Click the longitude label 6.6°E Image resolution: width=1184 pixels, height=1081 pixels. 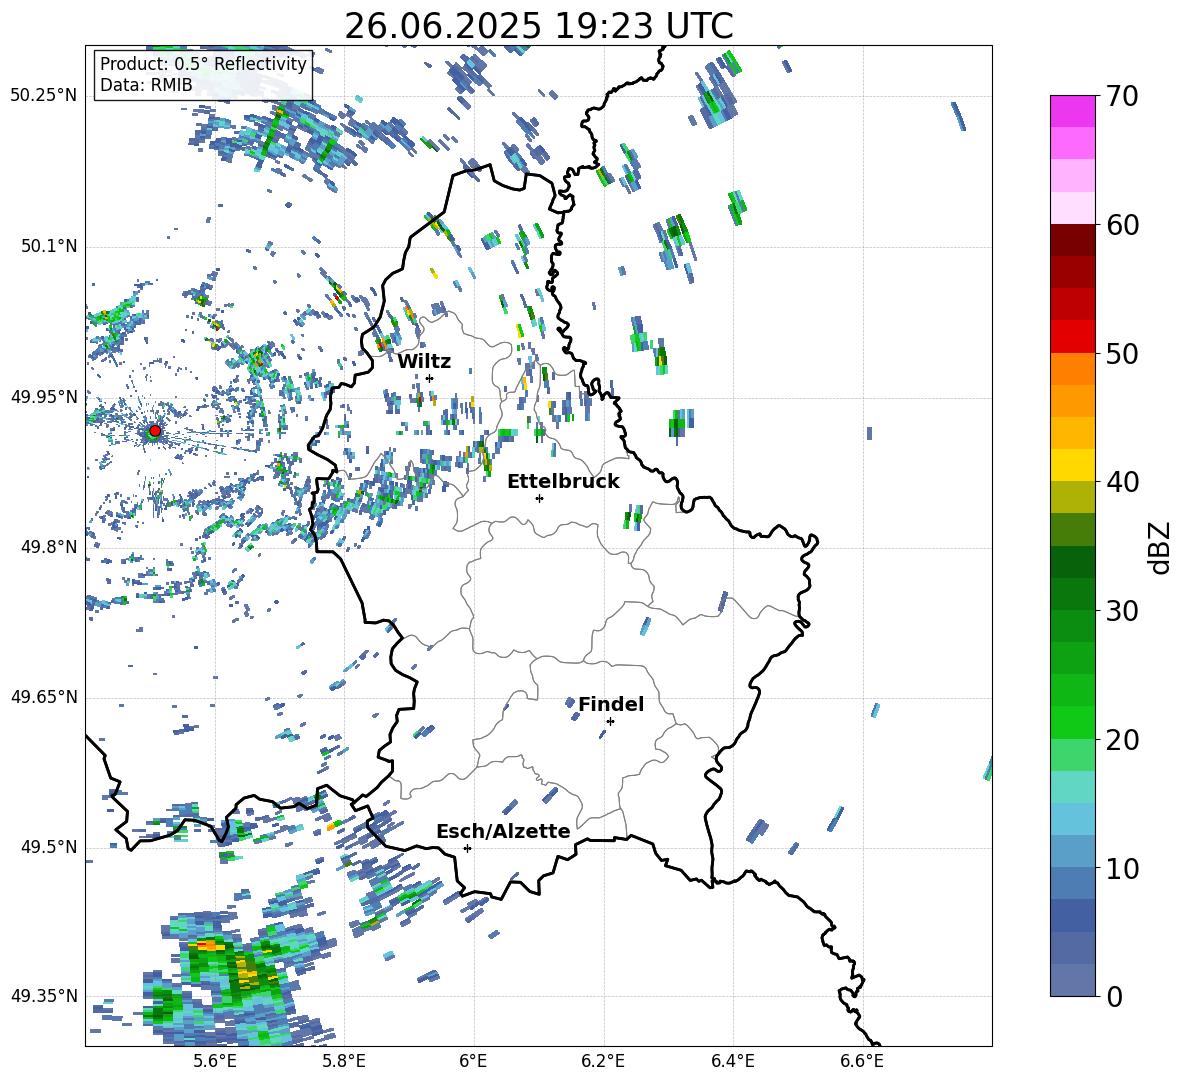point(862,1061)
